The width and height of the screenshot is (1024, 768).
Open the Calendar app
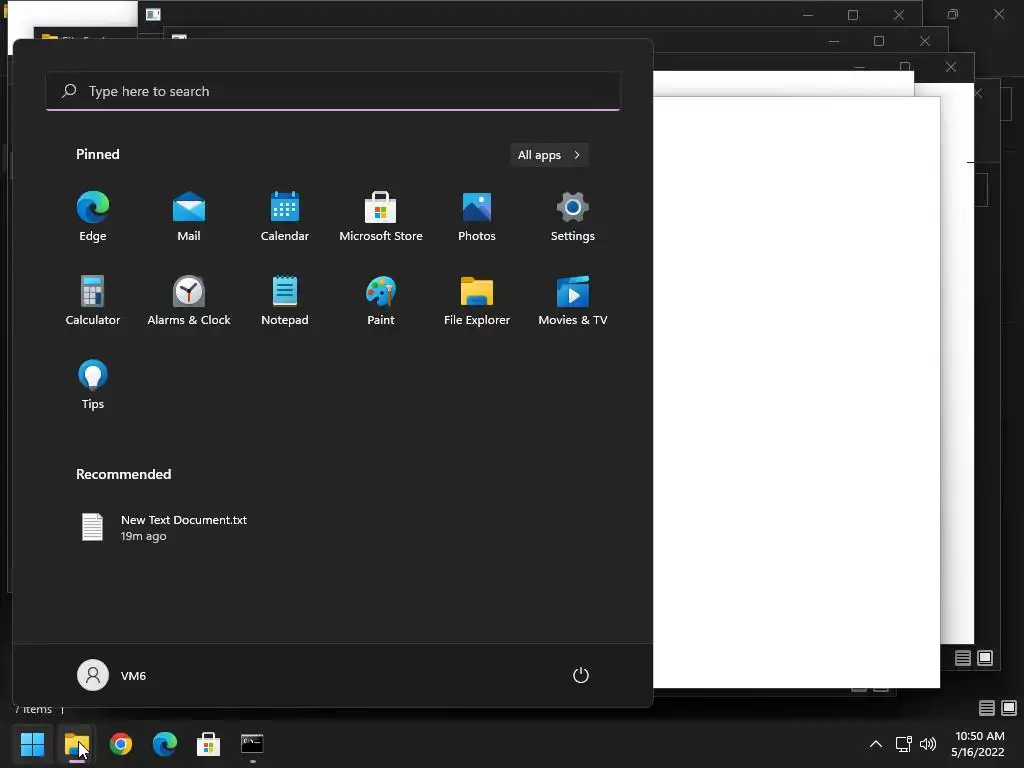pos(285,217)
